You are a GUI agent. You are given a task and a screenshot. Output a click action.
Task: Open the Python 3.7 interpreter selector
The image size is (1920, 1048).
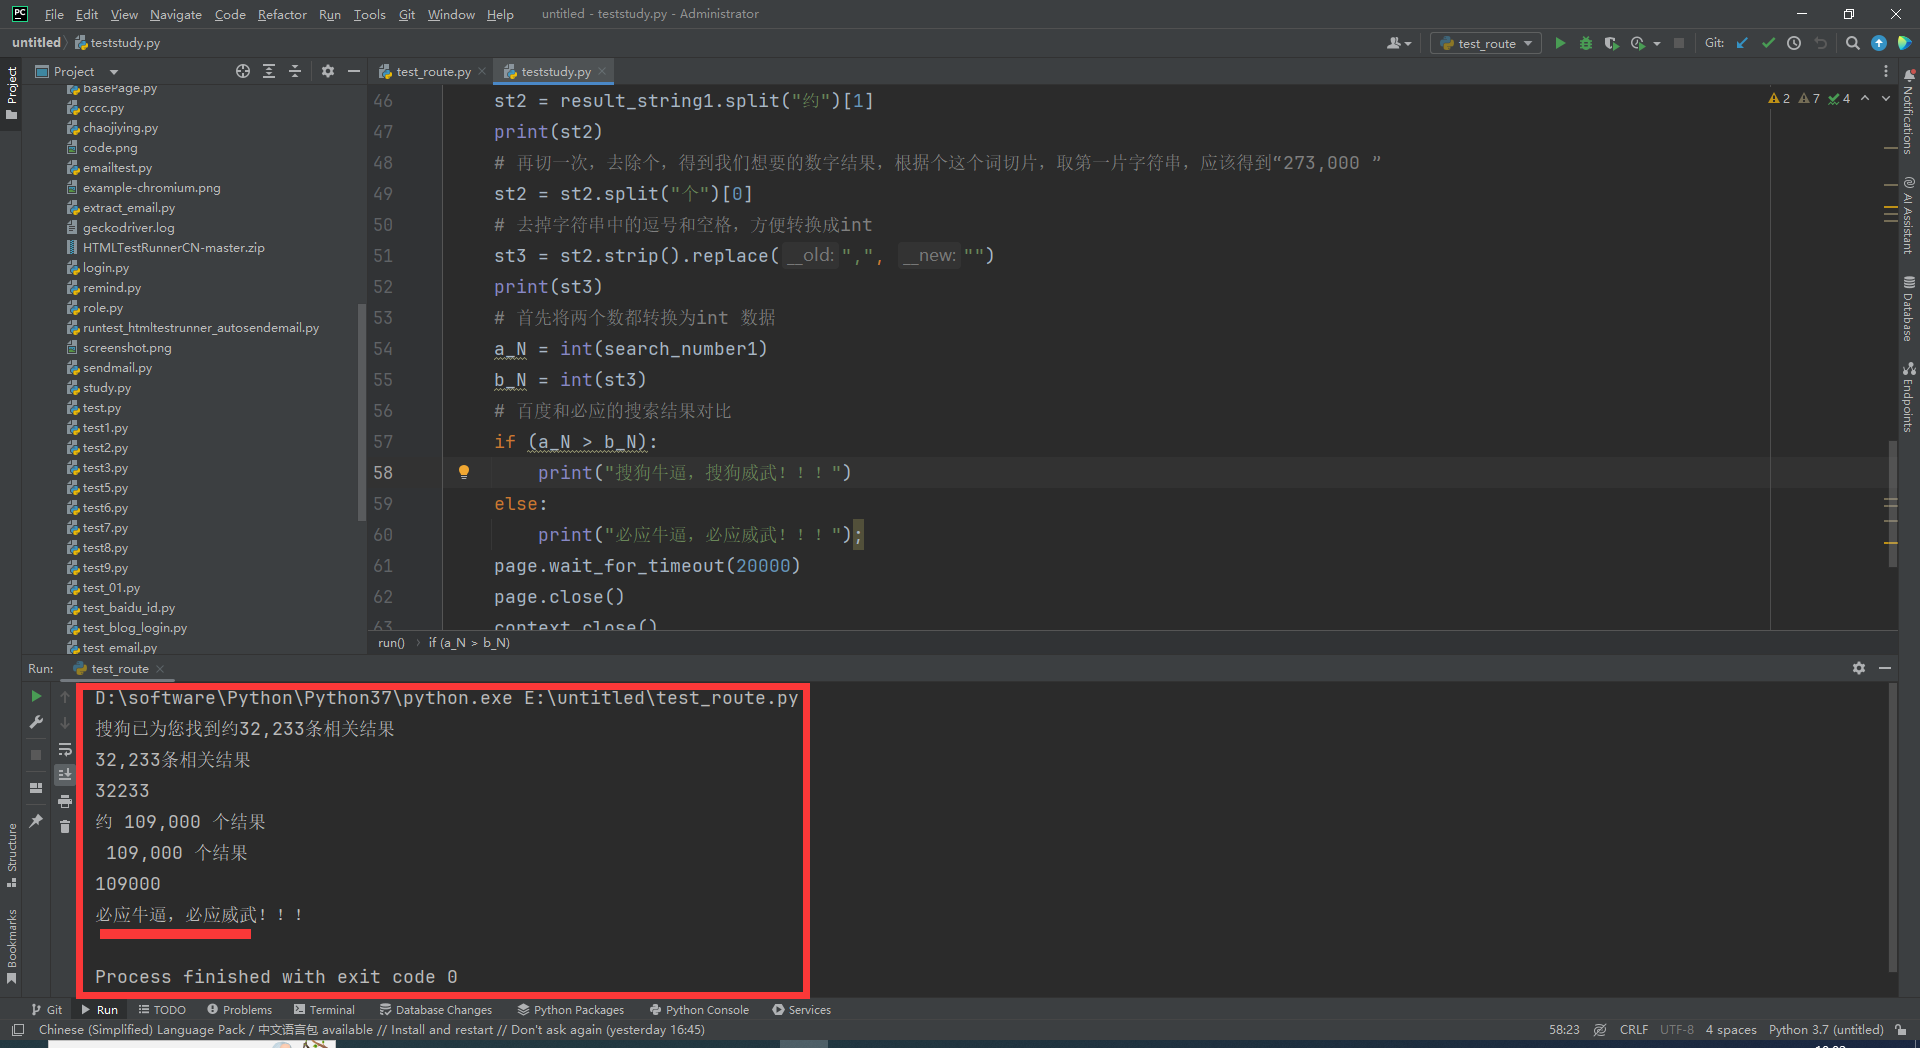point(1825,1030)
